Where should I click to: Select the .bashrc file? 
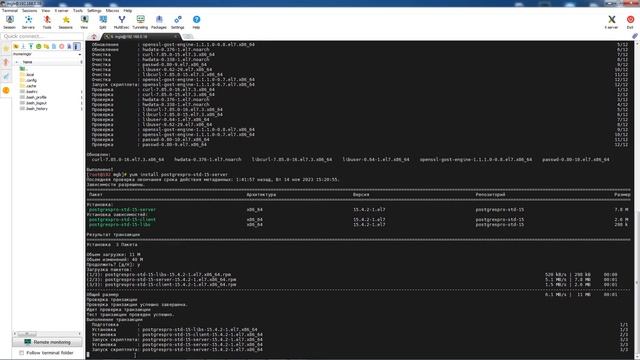point(29,92)
